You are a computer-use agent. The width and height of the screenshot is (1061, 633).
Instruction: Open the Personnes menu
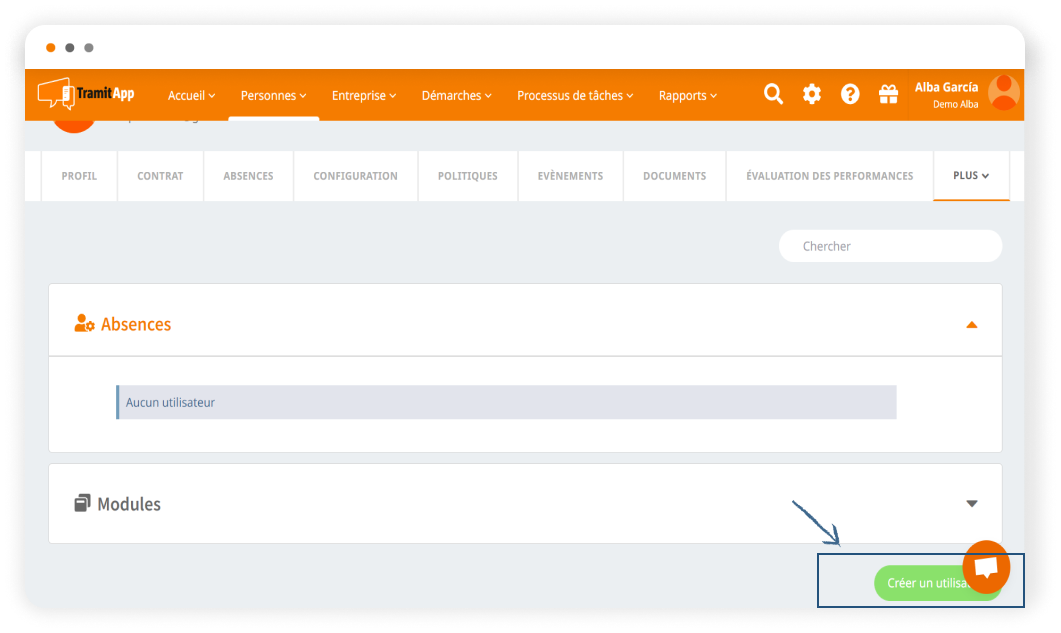273,96
